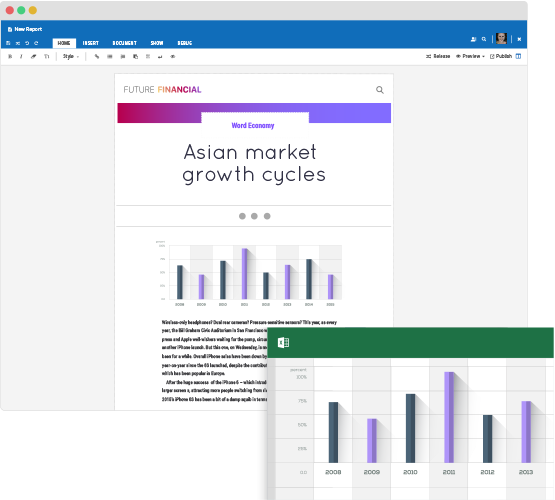Select the third carousel dot

tap(267, 216)
